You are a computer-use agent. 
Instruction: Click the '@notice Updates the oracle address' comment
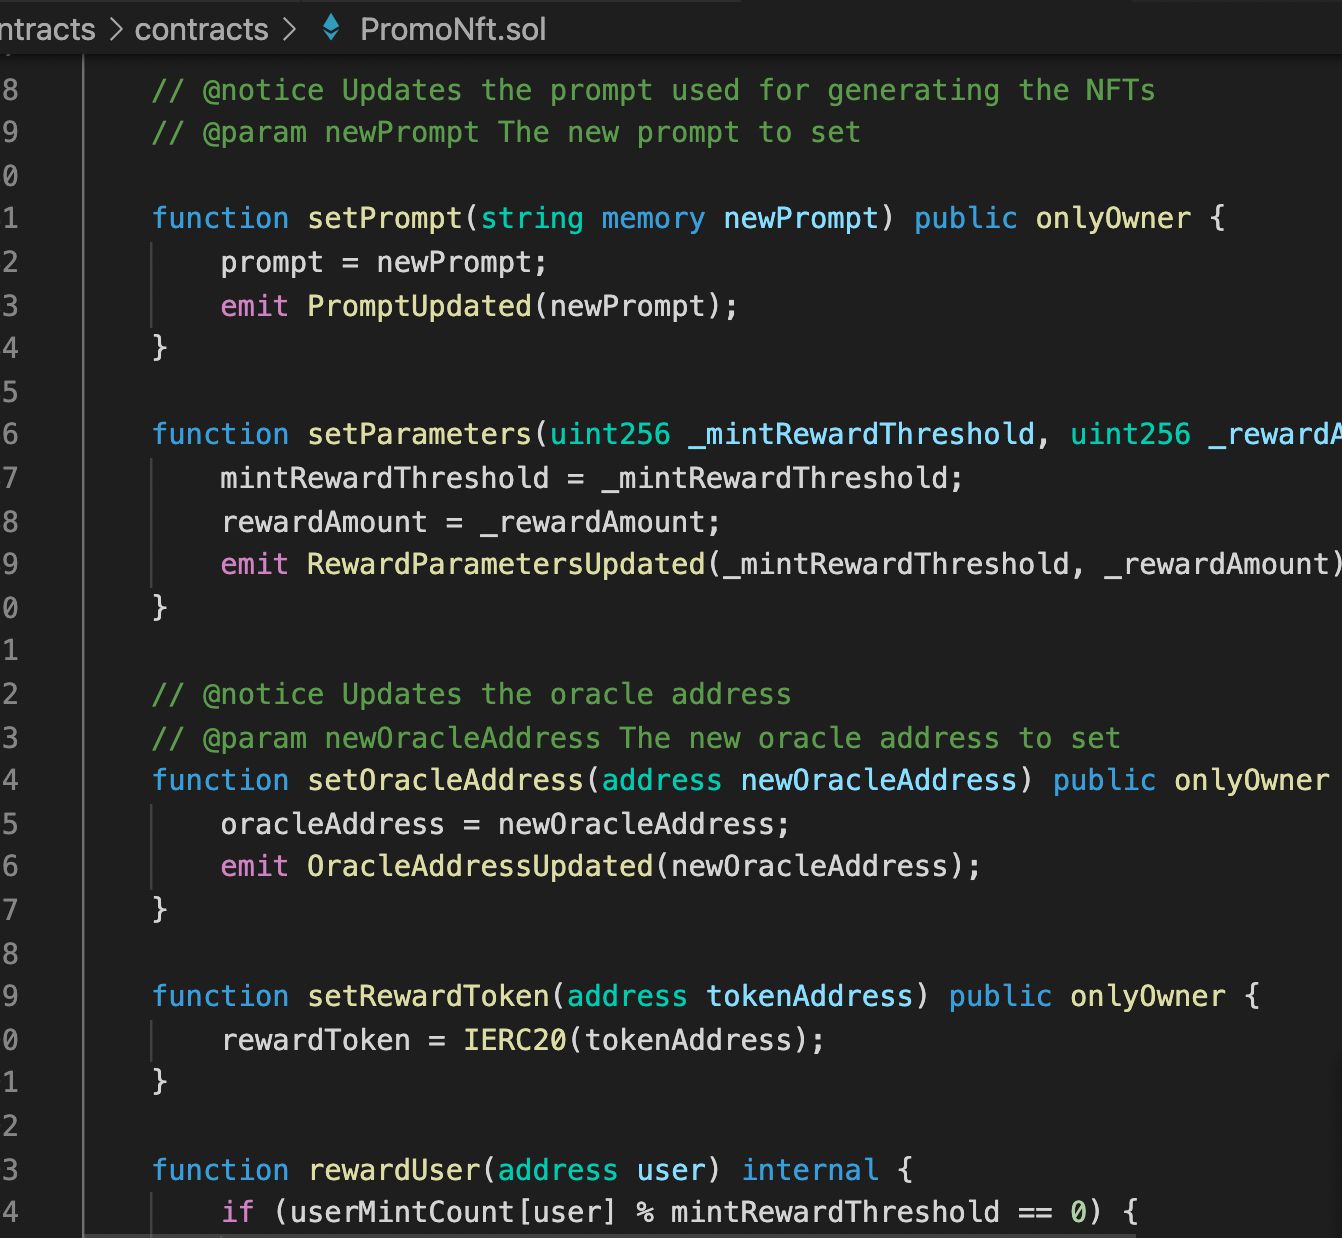pyautogui.click(x=471, y=694)
